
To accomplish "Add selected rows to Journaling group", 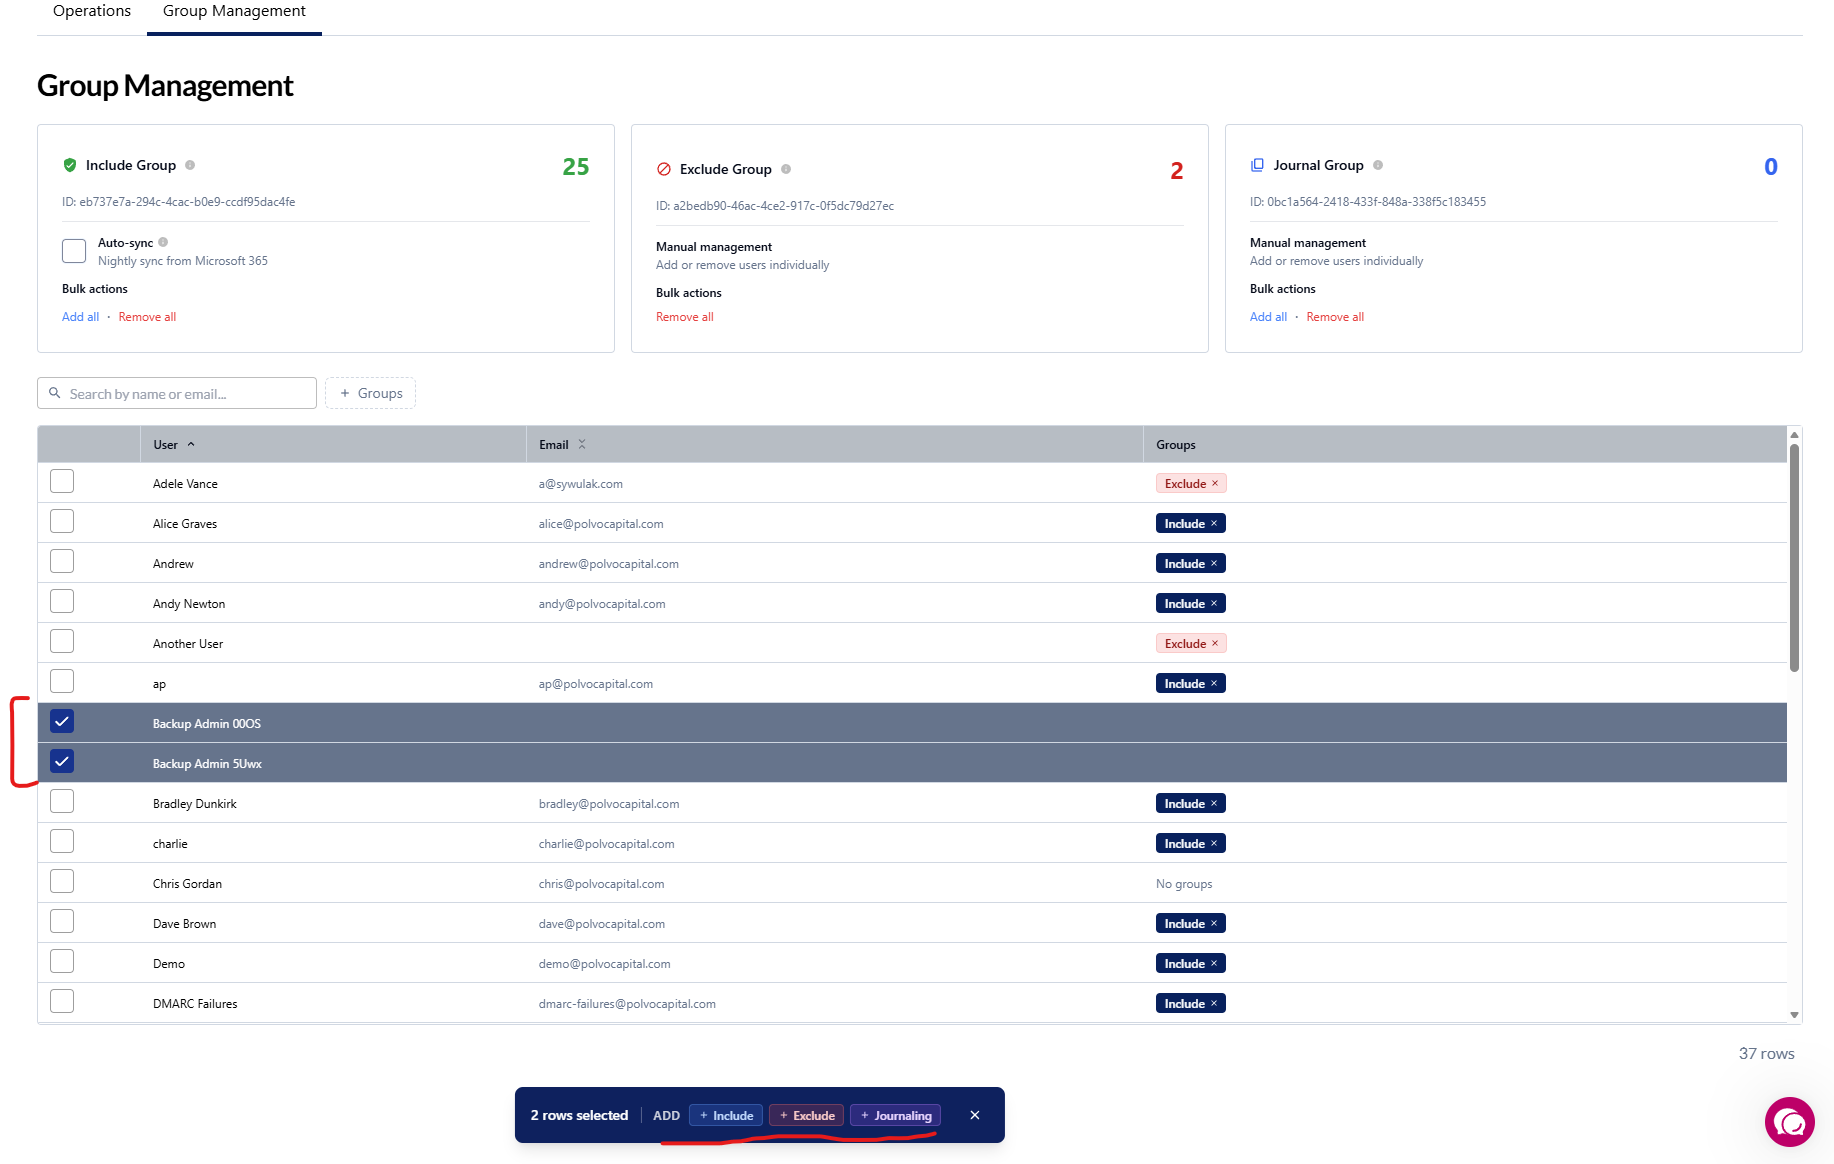I will coord(895,1115).
